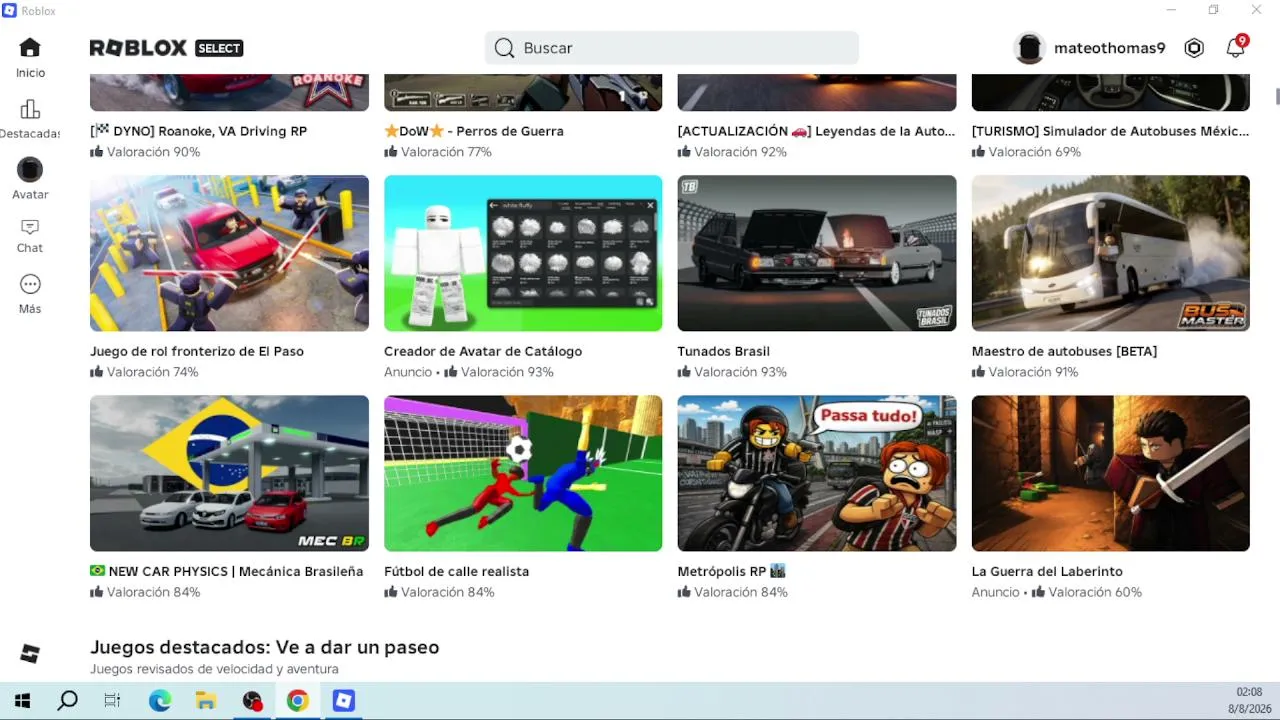Click NEW CAR PHYSICS Mecánica Brasileña title

pyautogui.click(x=227, y=571)
